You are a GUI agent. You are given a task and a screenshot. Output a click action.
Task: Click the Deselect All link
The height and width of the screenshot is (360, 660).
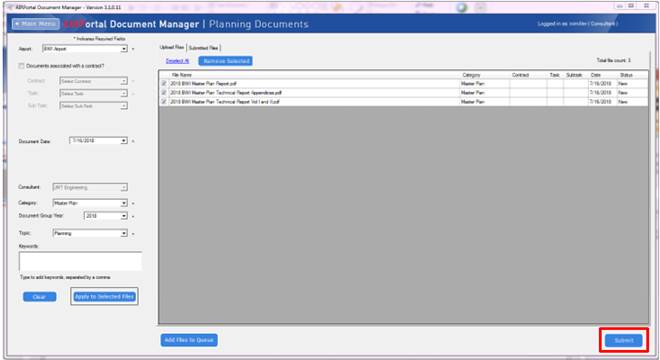tap(177, 61)
